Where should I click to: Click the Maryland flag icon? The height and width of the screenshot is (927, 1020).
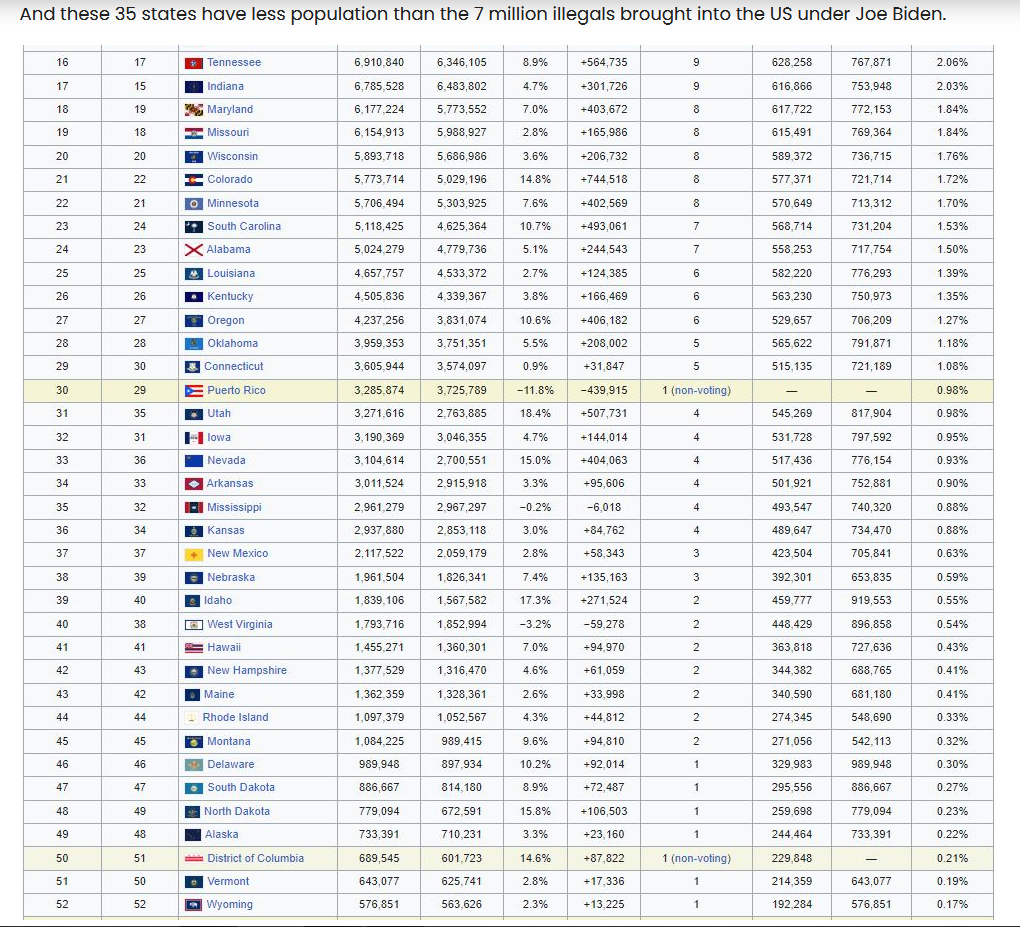(194, 110)
